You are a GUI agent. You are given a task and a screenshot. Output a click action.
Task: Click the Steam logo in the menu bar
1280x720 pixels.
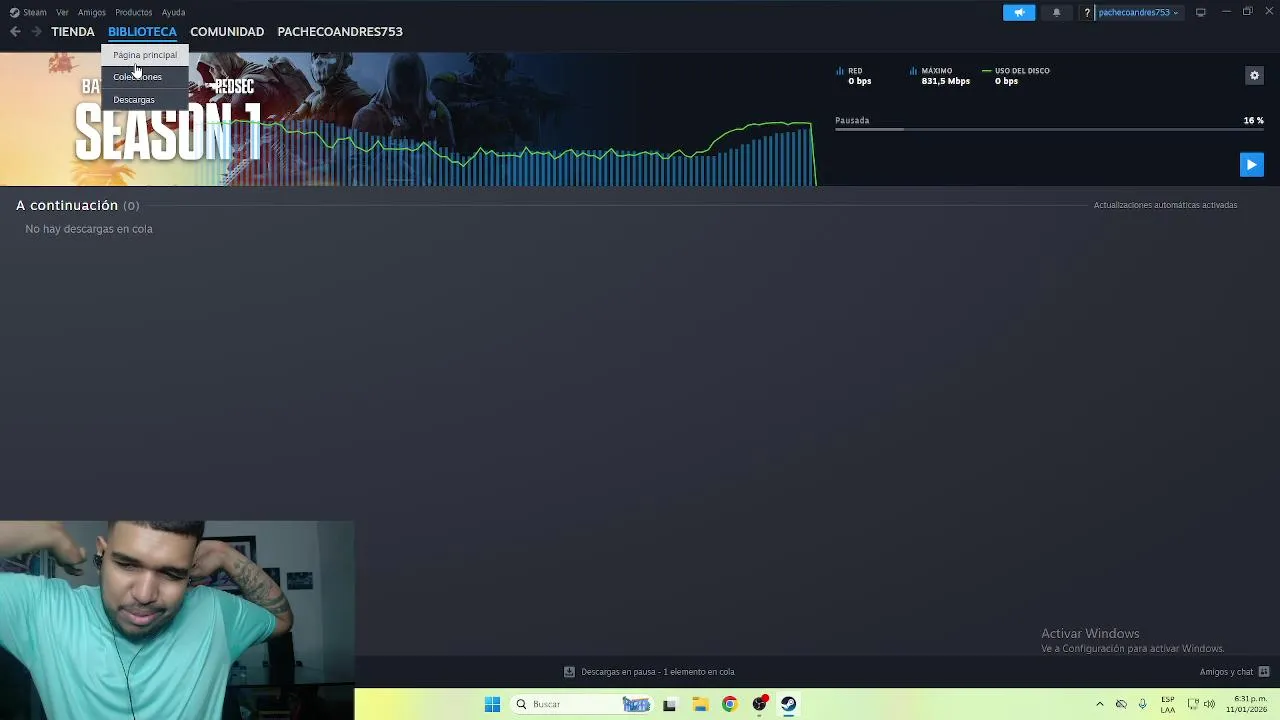14,12
